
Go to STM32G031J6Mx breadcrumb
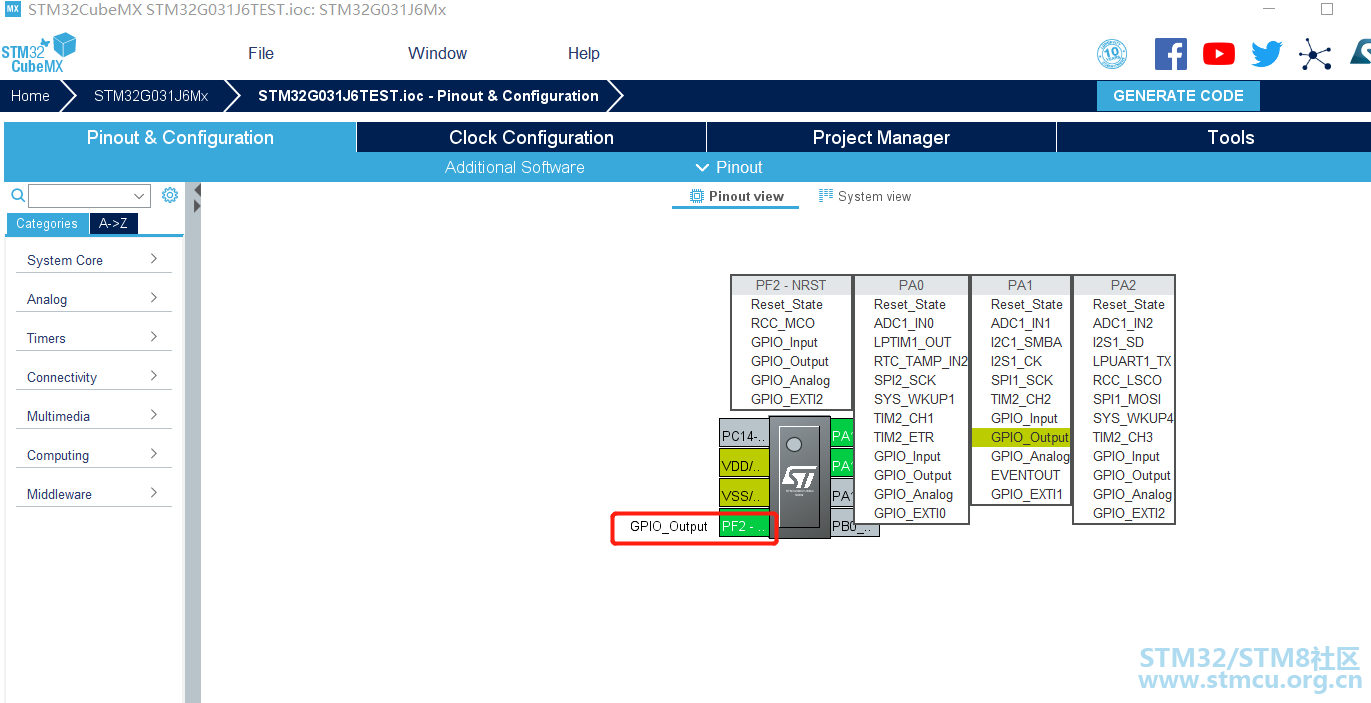click(x=151, y=96)
